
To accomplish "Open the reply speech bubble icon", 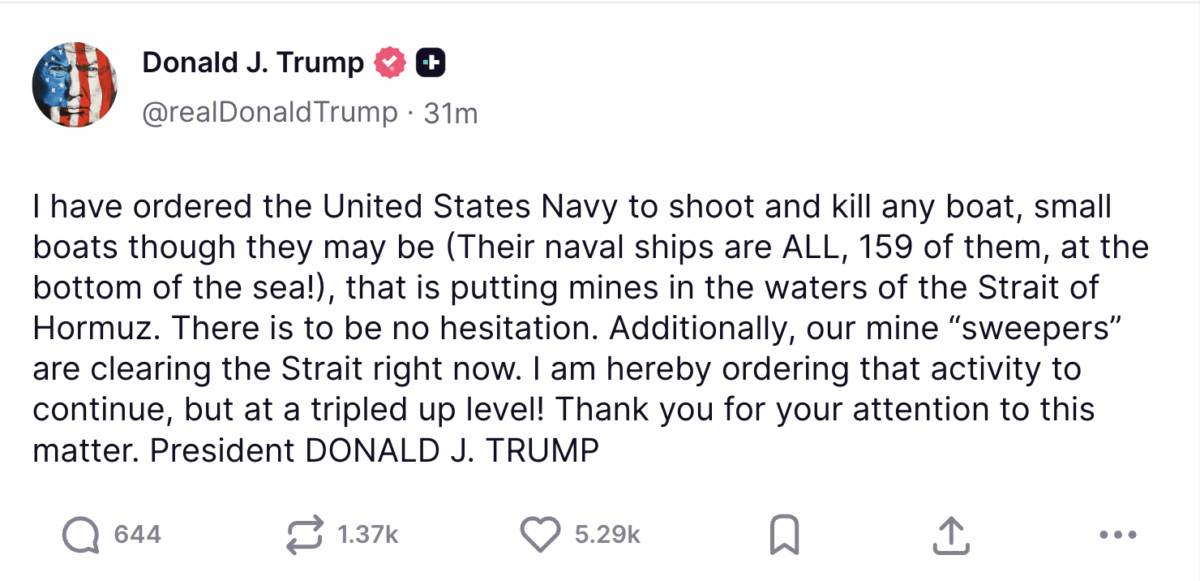I will tap(82, 536).
